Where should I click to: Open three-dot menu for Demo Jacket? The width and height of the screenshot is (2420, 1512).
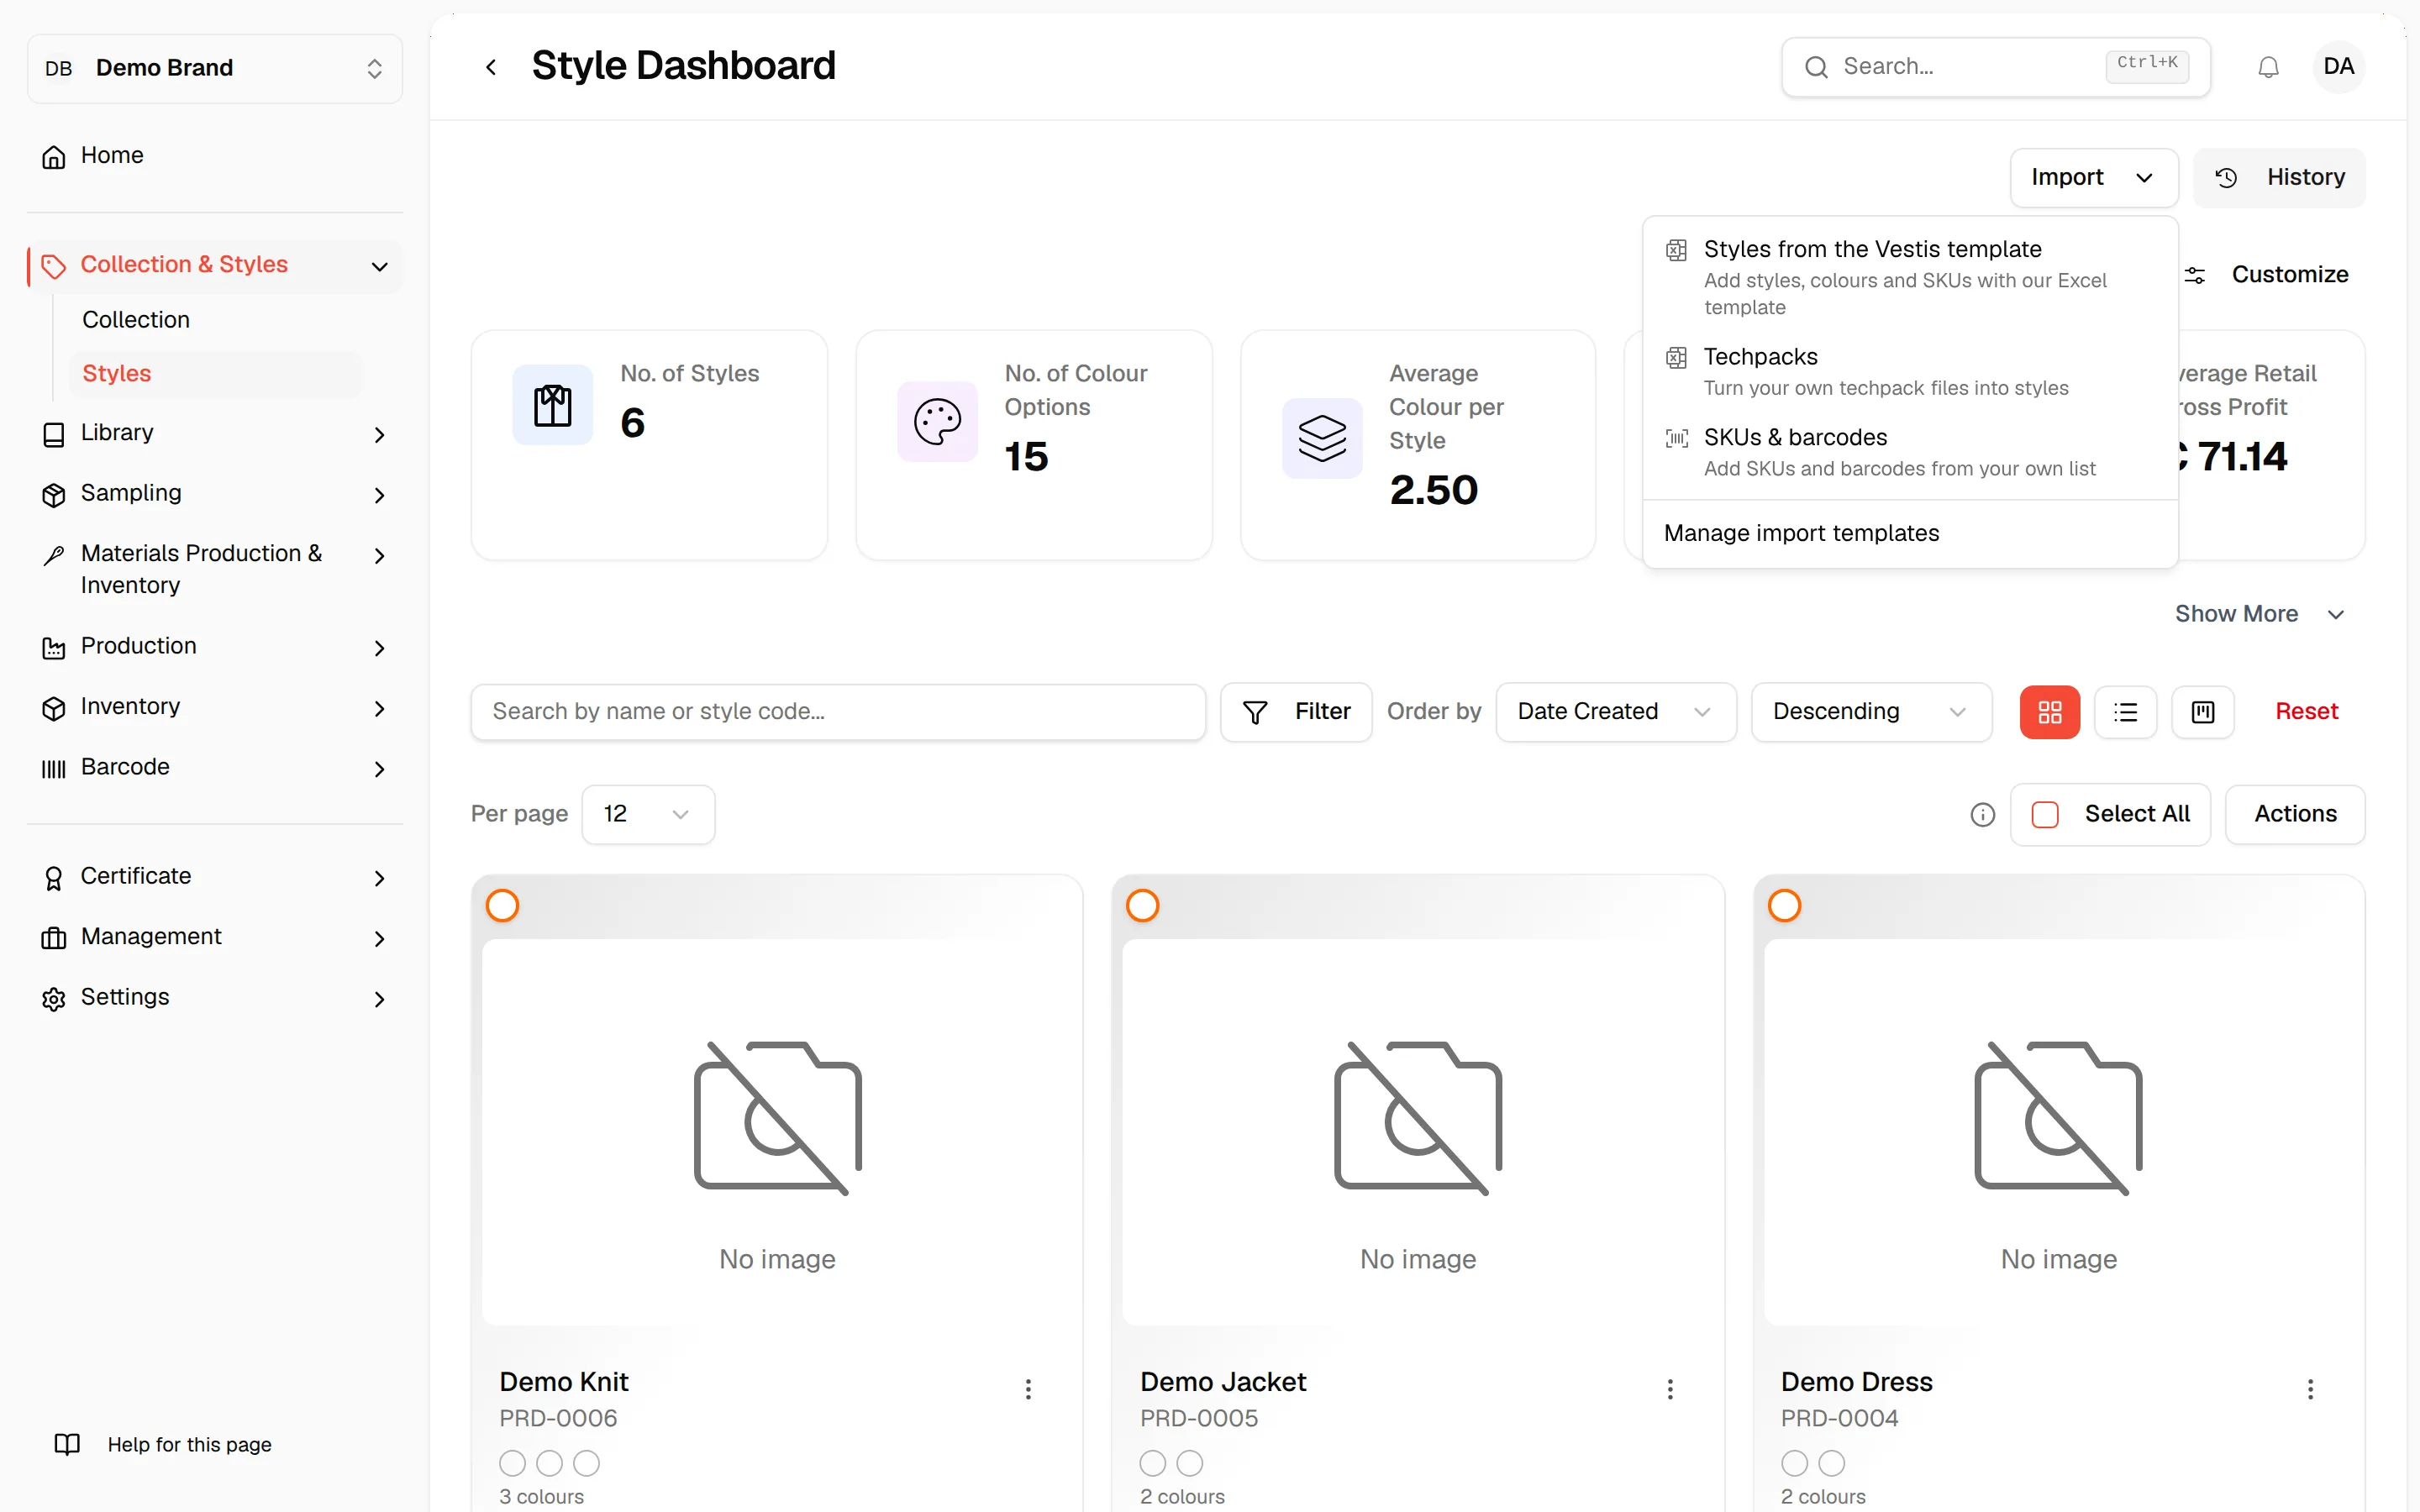(1669, 1389)
